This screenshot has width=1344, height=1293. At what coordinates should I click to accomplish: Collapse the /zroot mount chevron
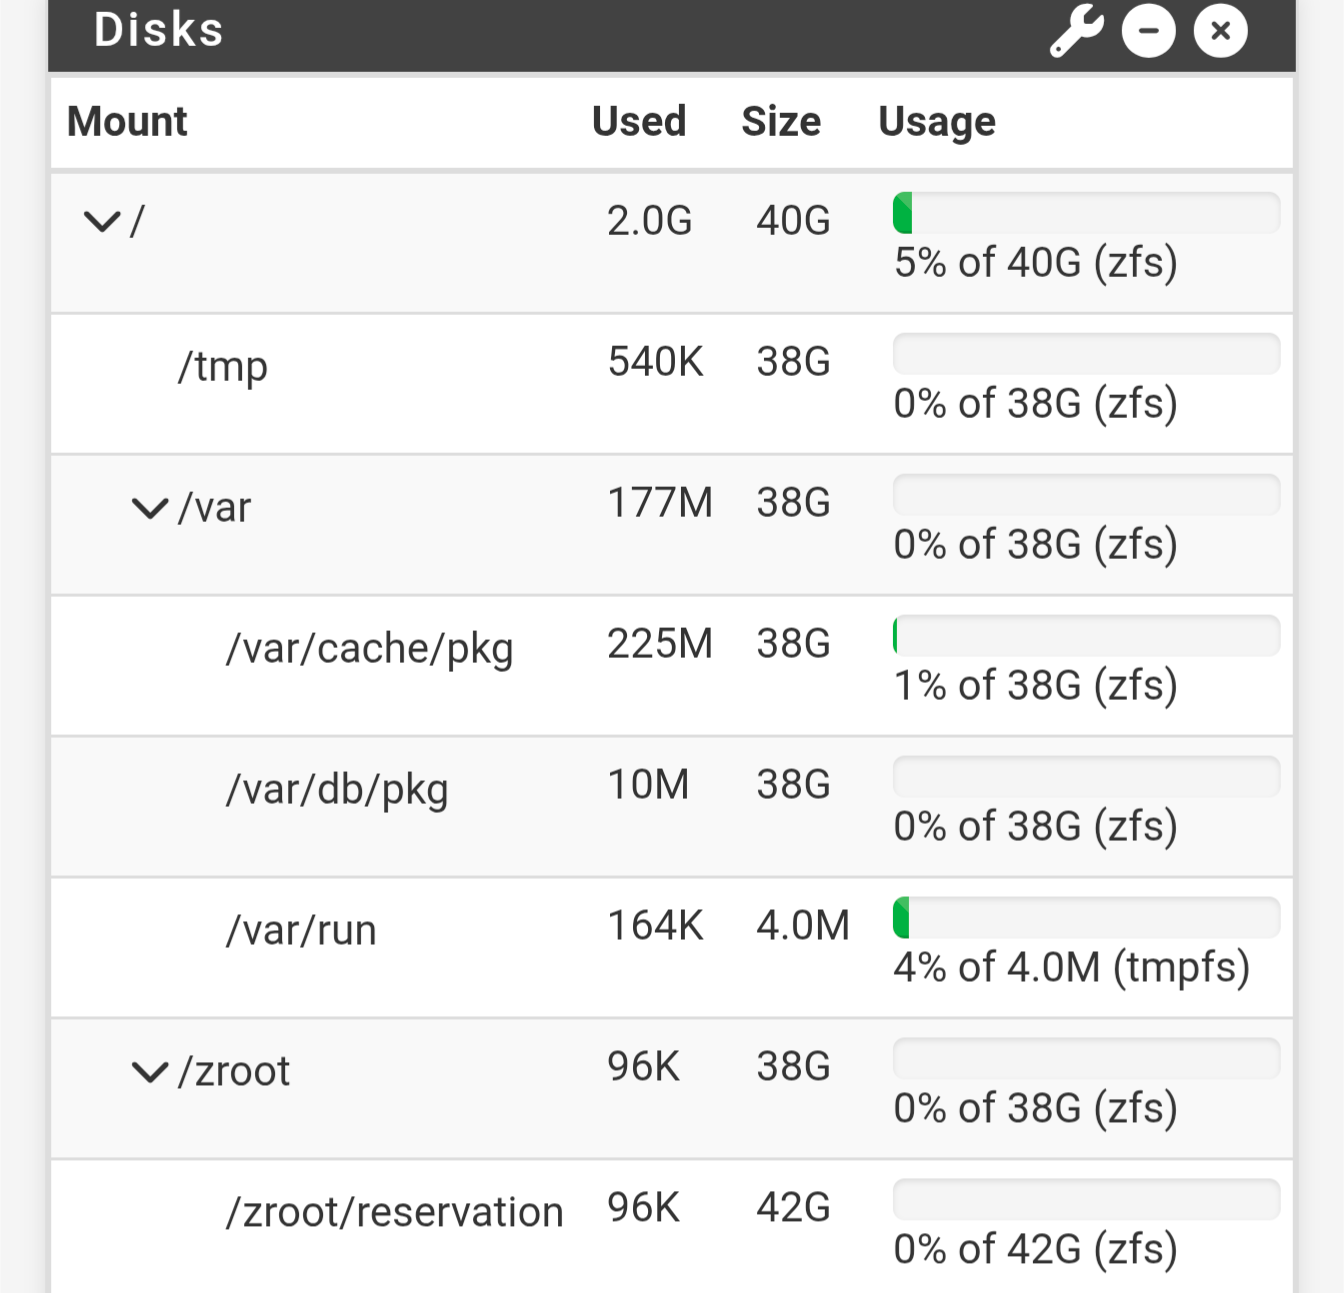point(150,1072)
